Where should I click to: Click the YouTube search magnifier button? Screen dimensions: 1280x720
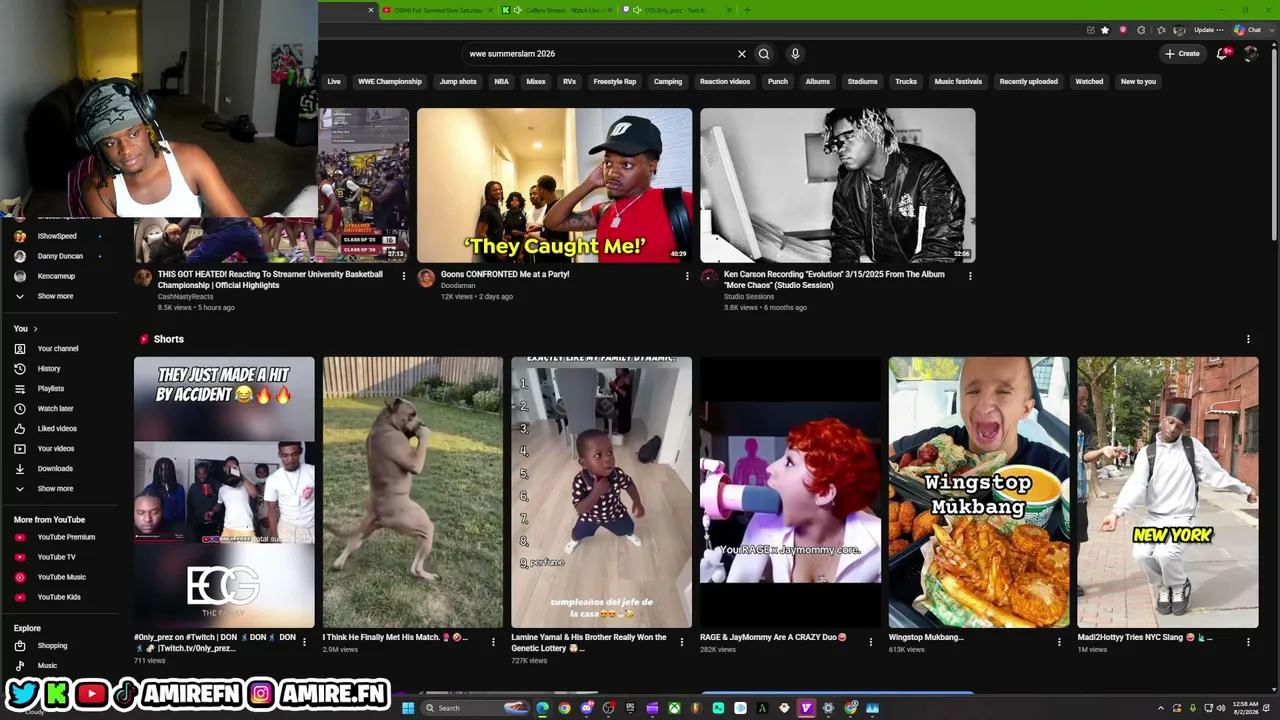point(764,54)
